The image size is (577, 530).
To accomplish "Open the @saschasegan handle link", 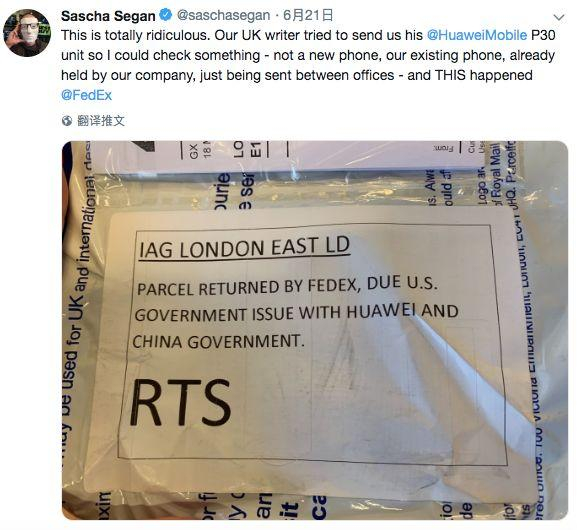I will point(223,15).
